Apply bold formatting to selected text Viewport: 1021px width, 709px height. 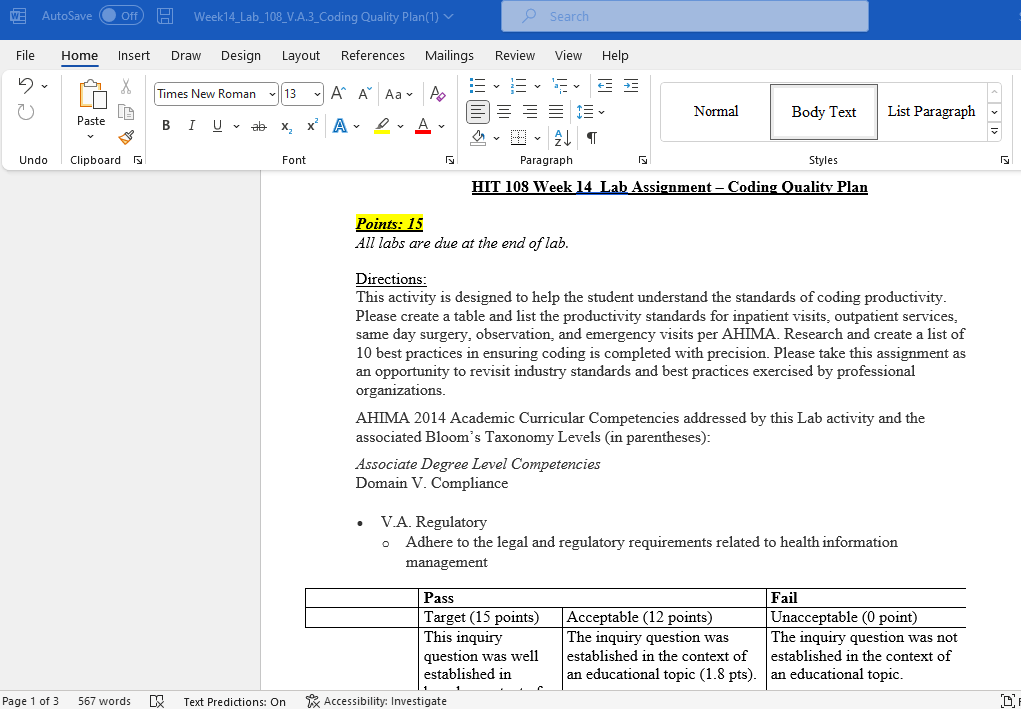(x=166, y=125)
